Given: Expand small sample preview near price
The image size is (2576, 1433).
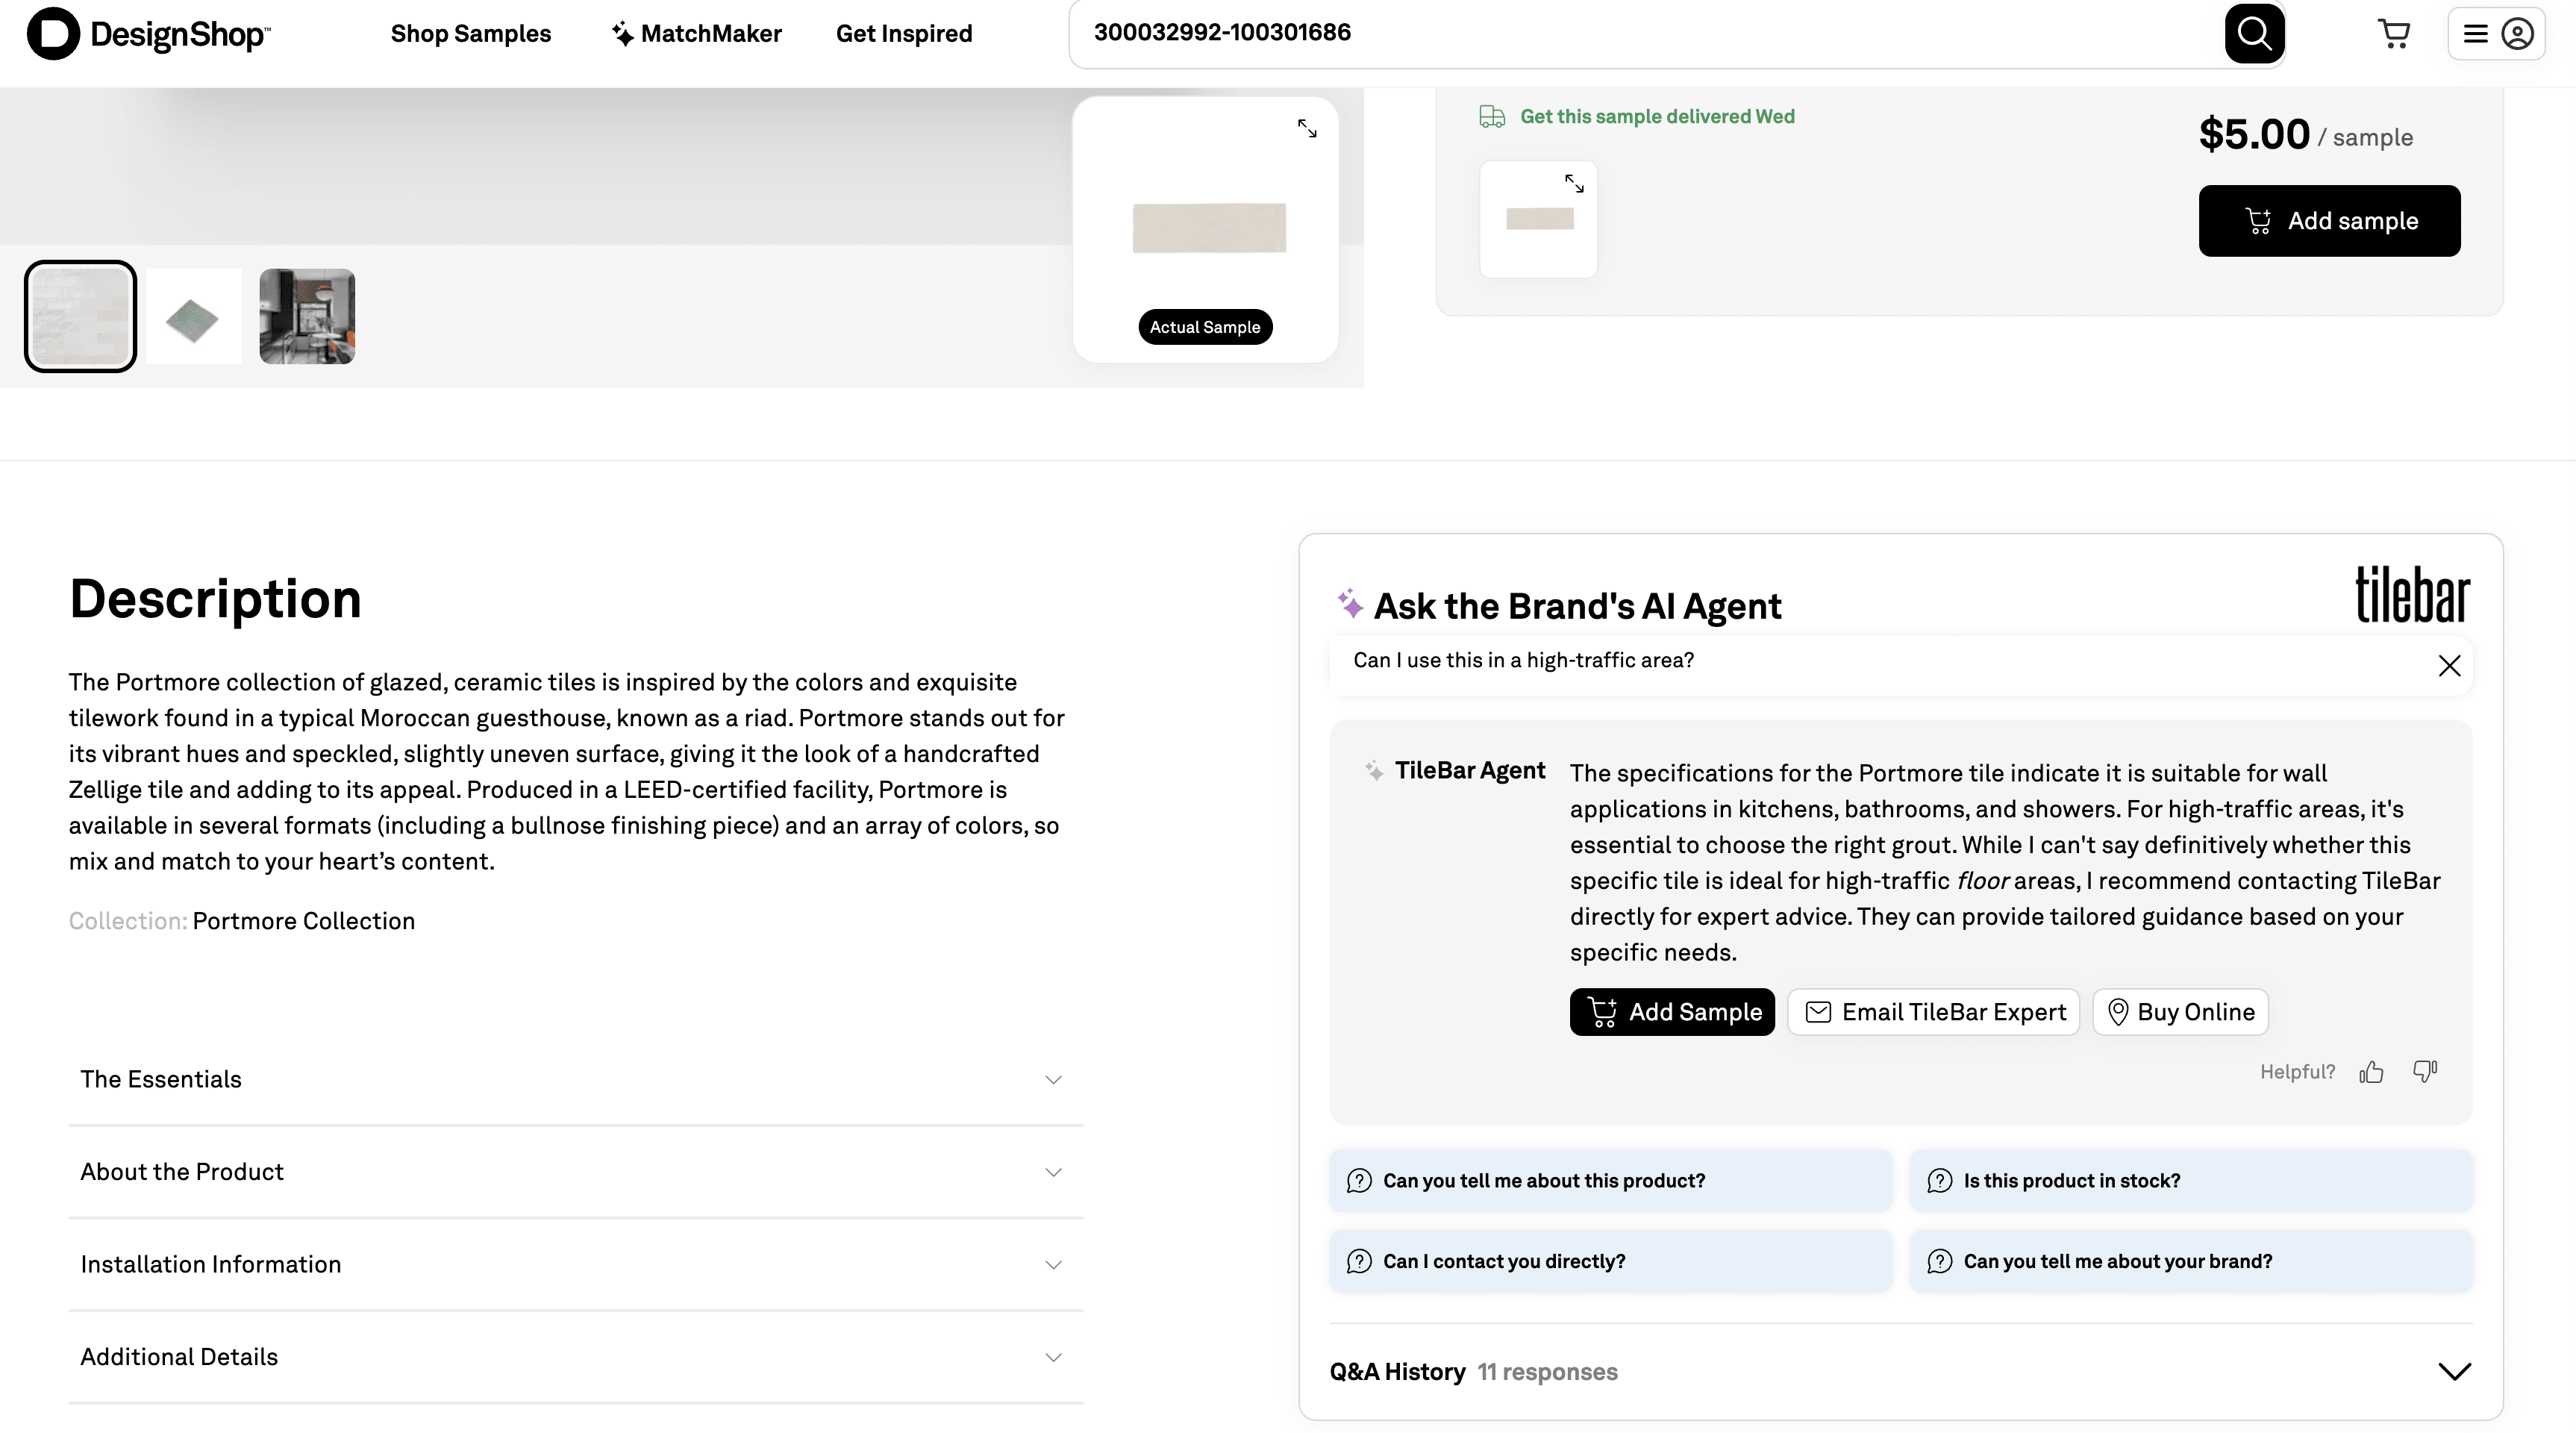Looking at the screenshot, I should [1574, 184].
